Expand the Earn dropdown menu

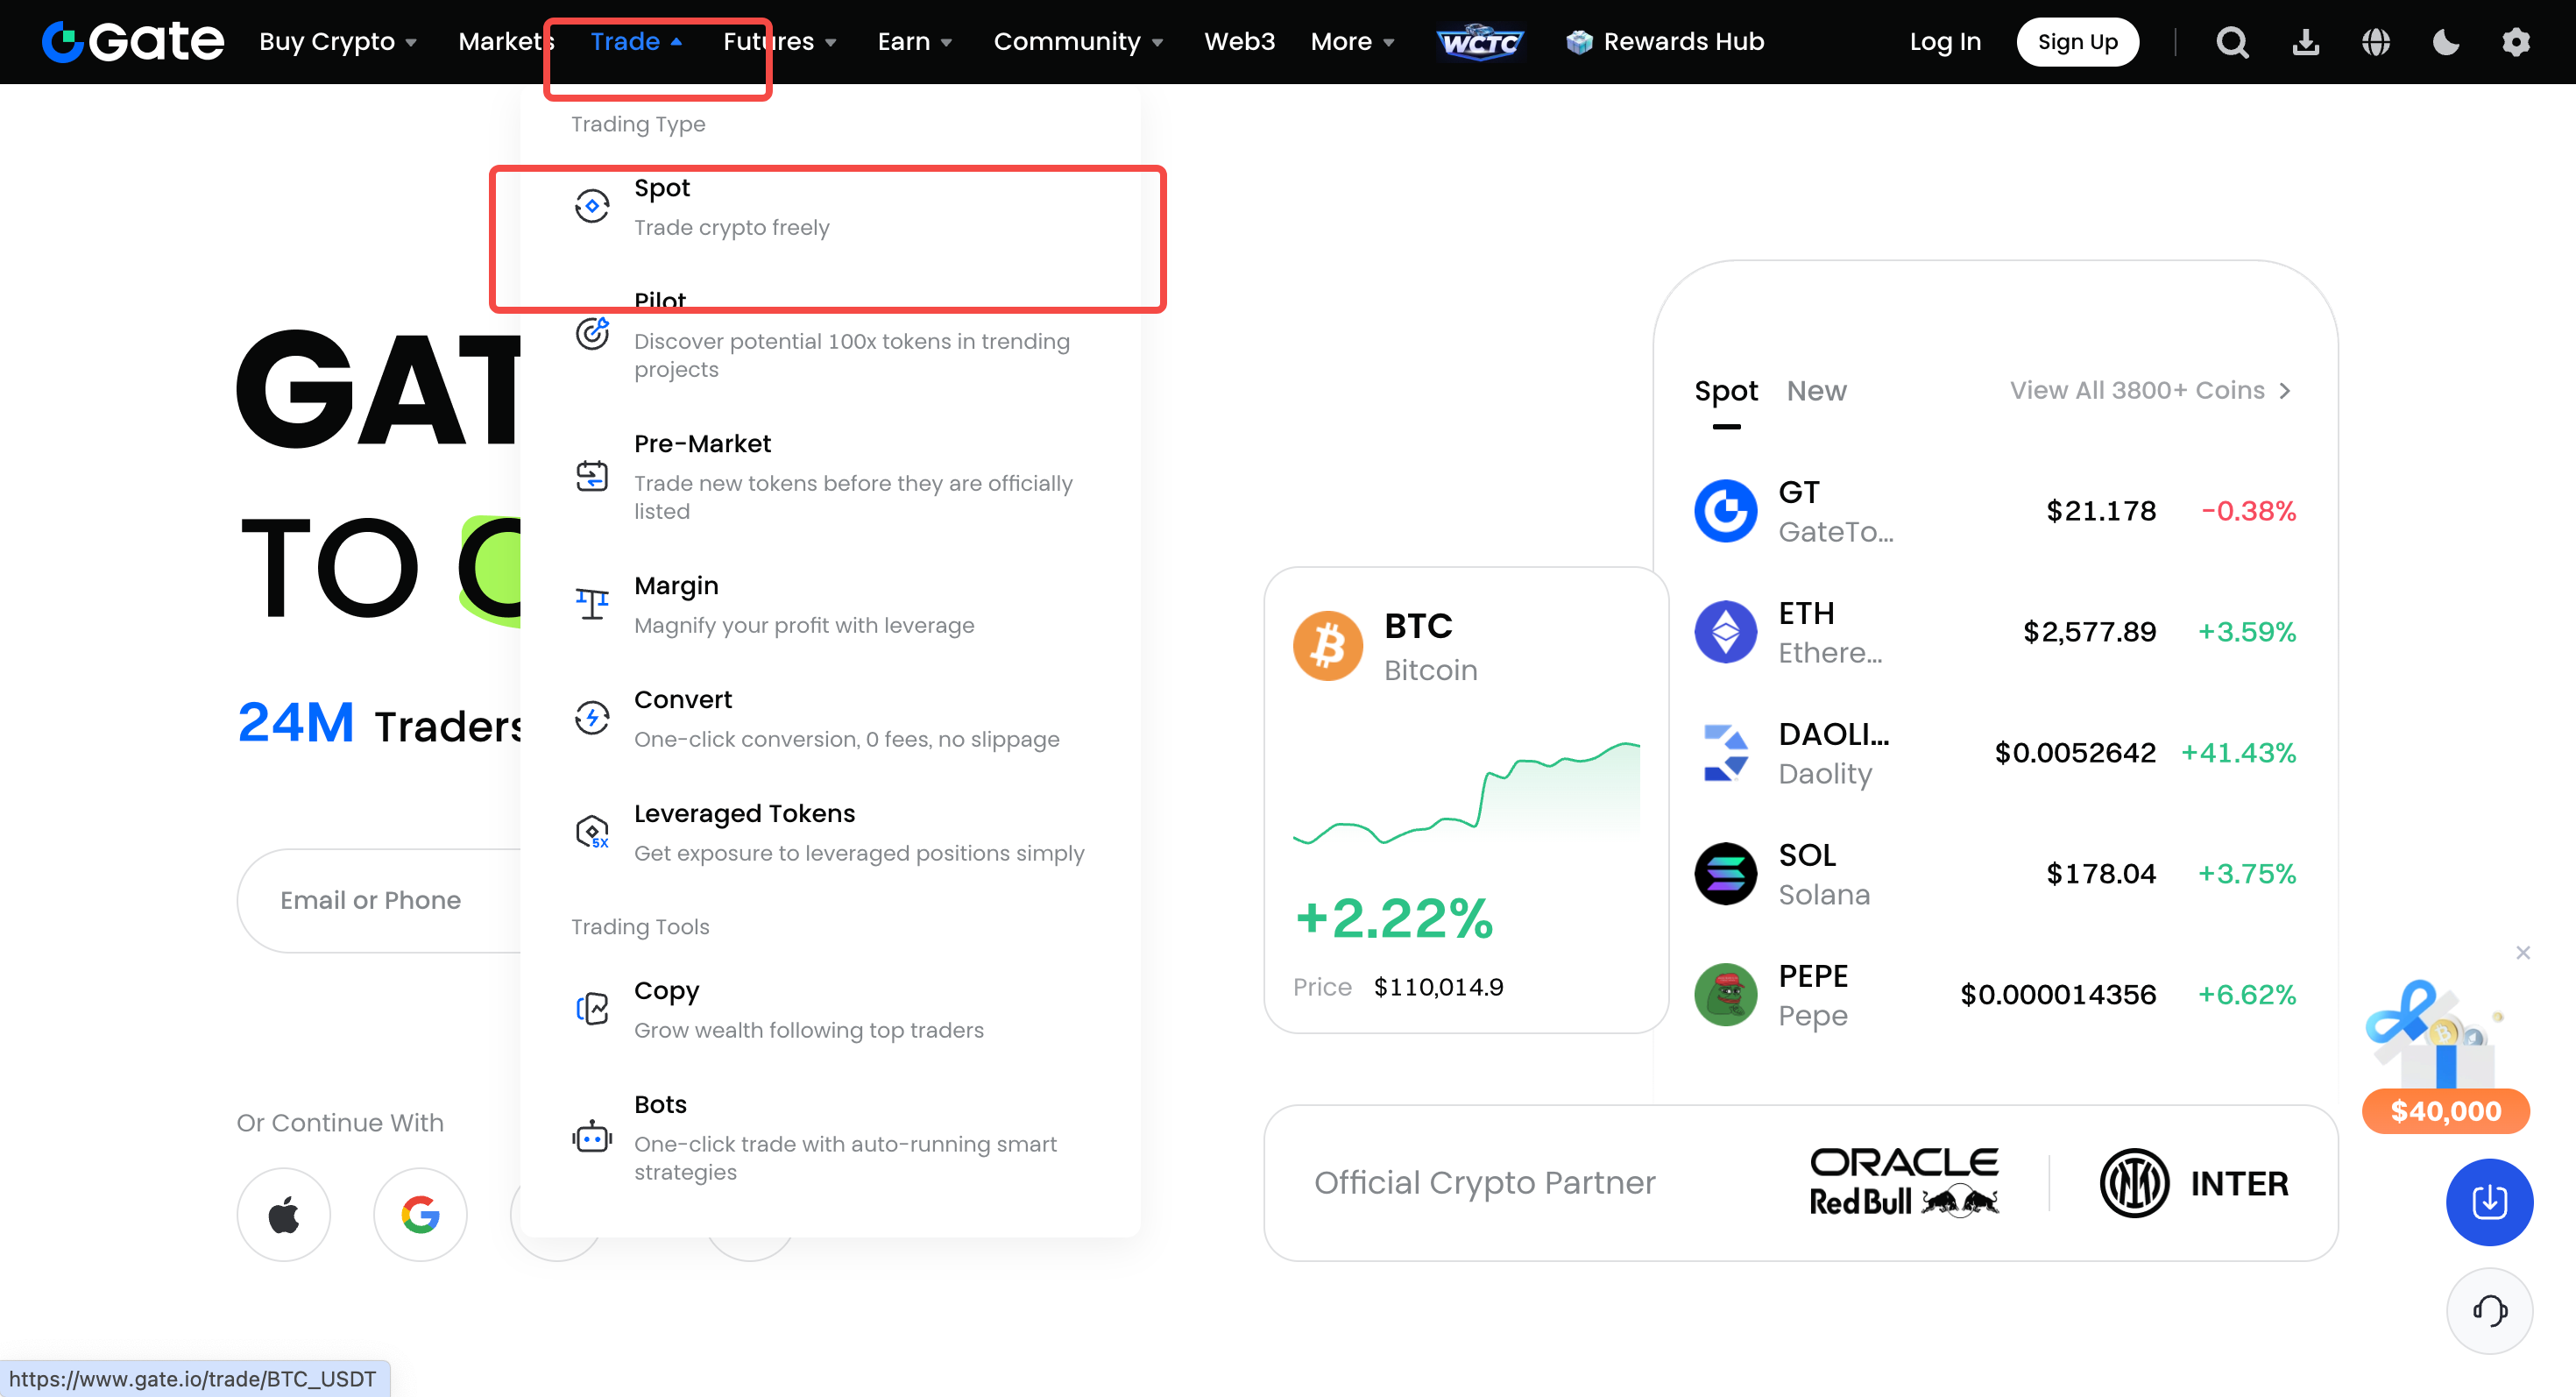[x=914, y=42]
